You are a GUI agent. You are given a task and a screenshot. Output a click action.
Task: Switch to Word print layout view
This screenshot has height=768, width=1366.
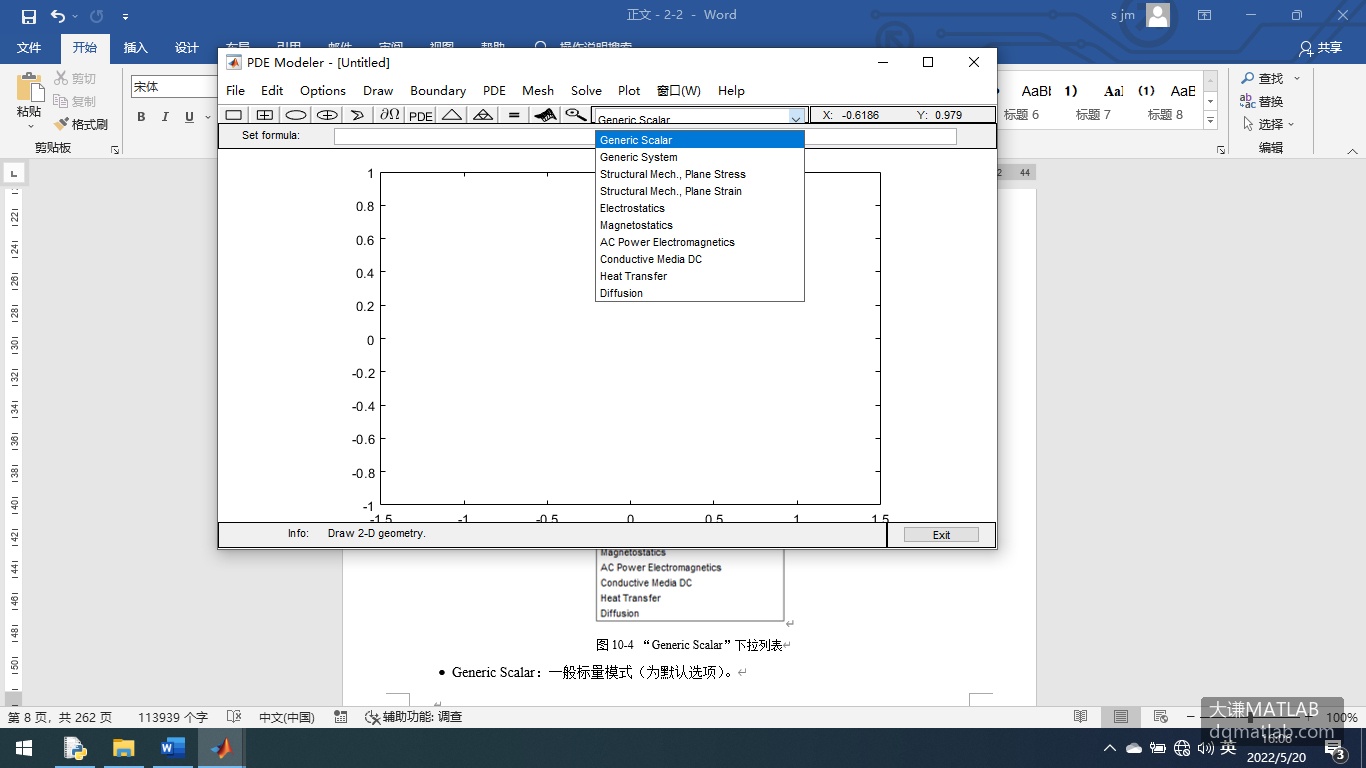[x=1121, y=717]
